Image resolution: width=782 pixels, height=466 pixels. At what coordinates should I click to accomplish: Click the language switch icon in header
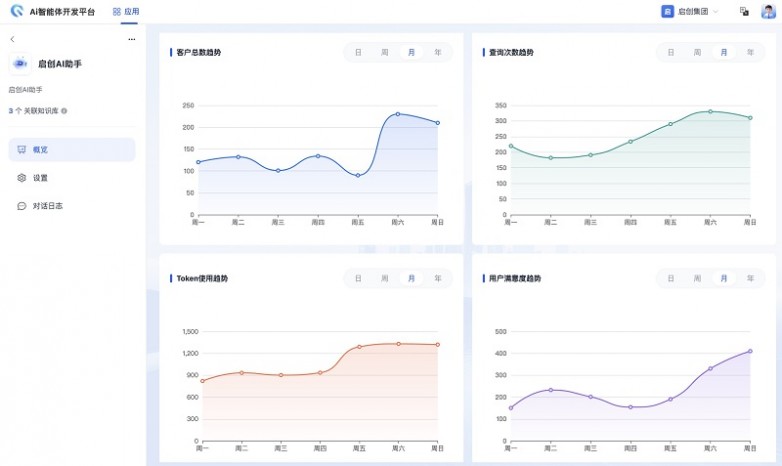tap(744, 11)
